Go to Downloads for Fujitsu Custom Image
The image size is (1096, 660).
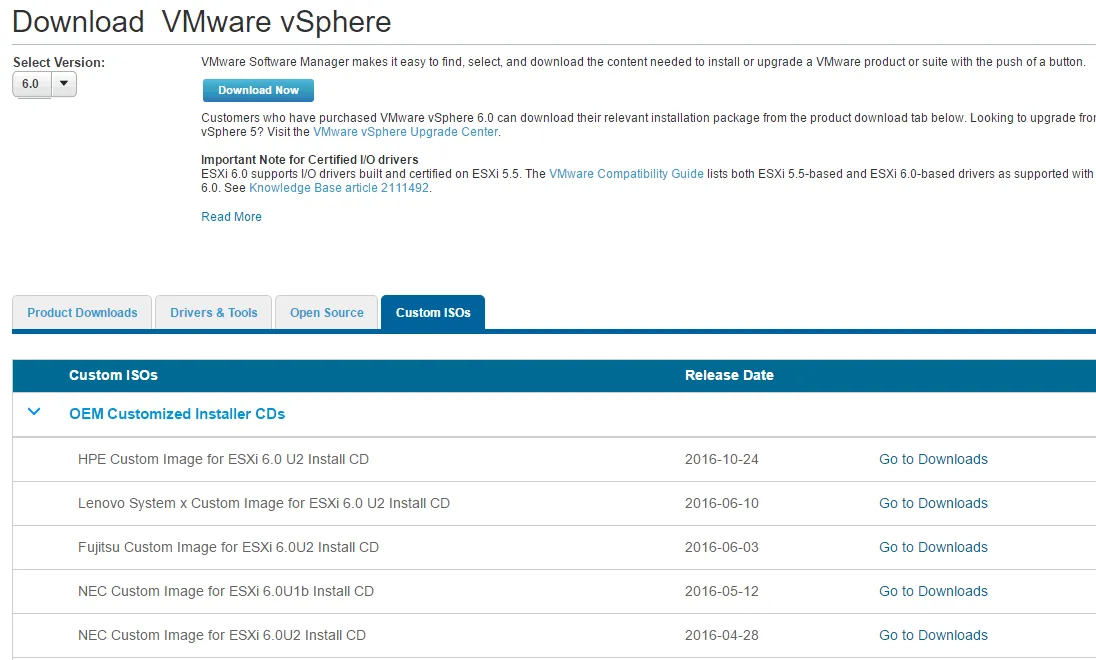[933, 548]
